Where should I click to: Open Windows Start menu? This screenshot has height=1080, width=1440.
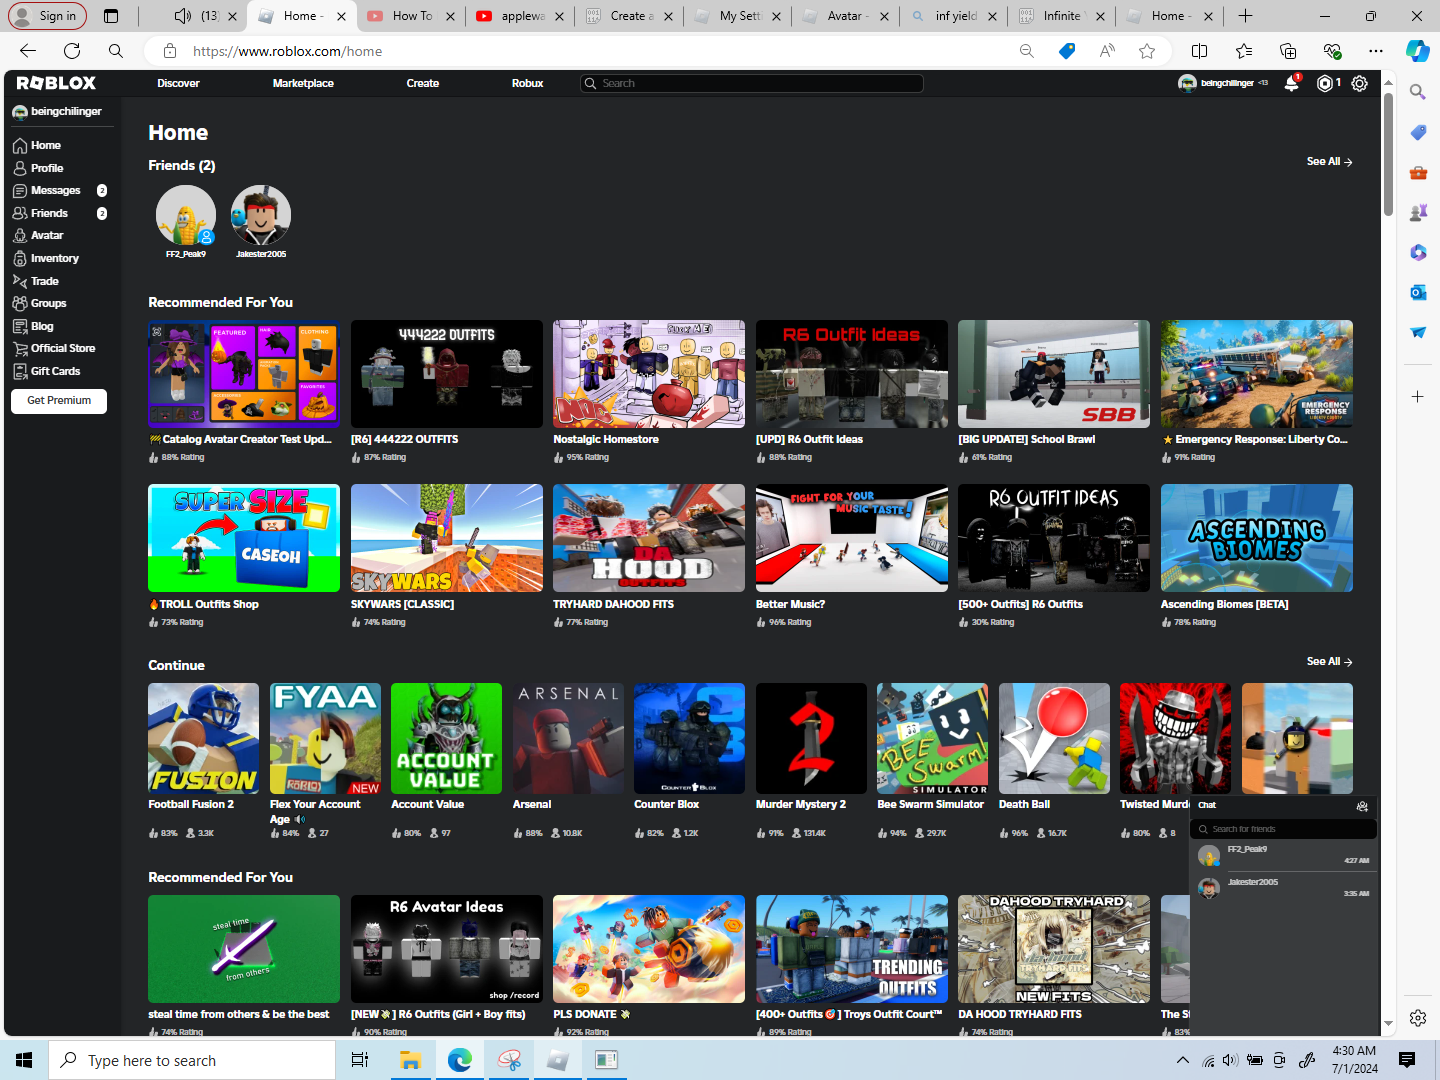(x=24, y=1060)
